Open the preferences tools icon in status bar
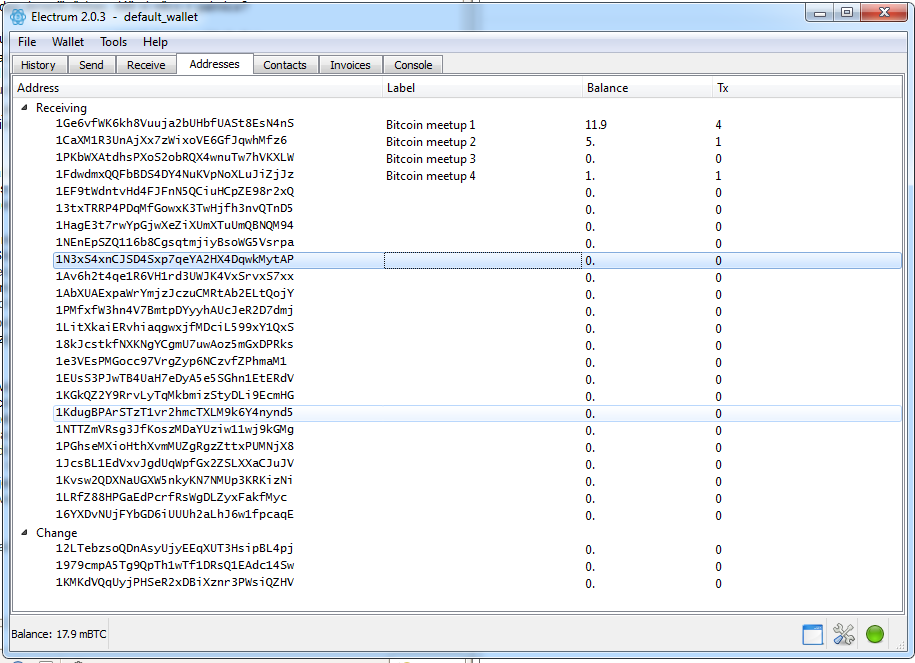Screen dimensions: 915x663 [844, 634]
